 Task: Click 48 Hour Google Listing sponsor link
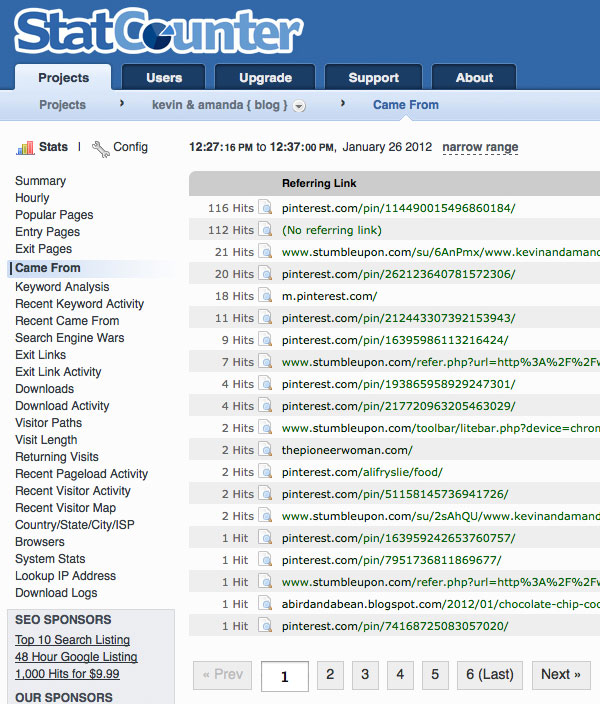click(76, 656)
